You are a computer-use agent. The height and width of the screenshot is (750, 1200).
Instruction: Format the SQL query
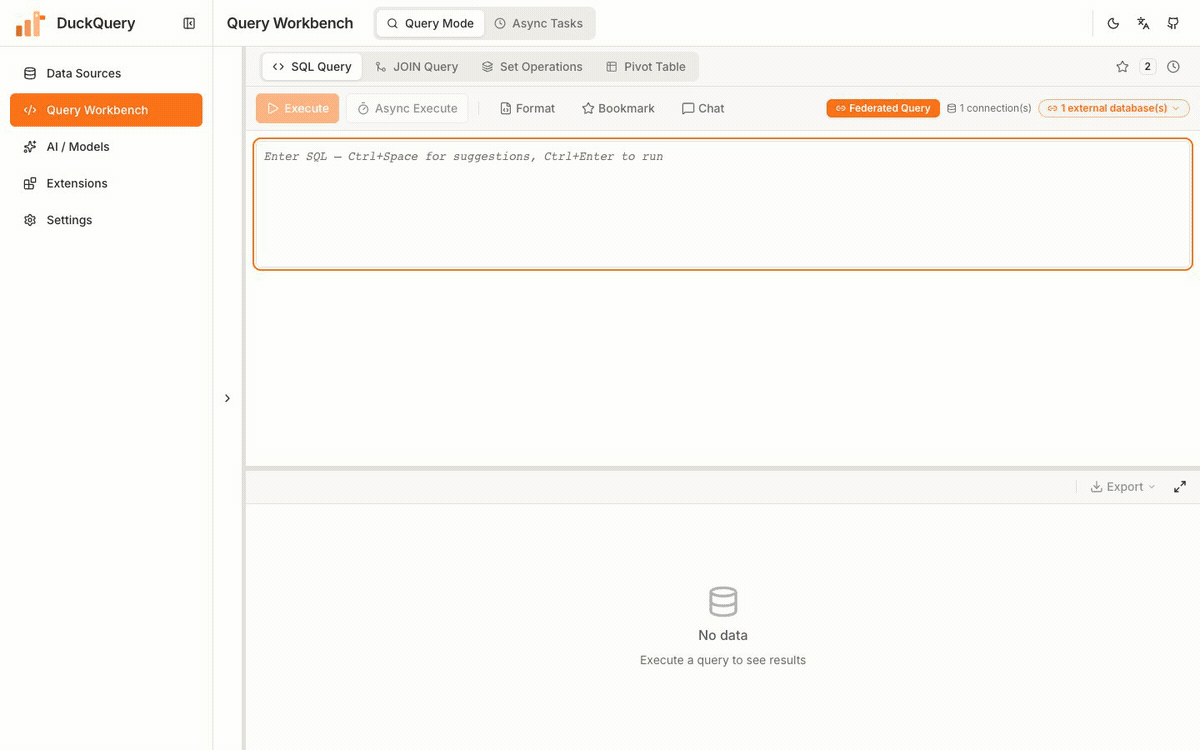[527, 108]
